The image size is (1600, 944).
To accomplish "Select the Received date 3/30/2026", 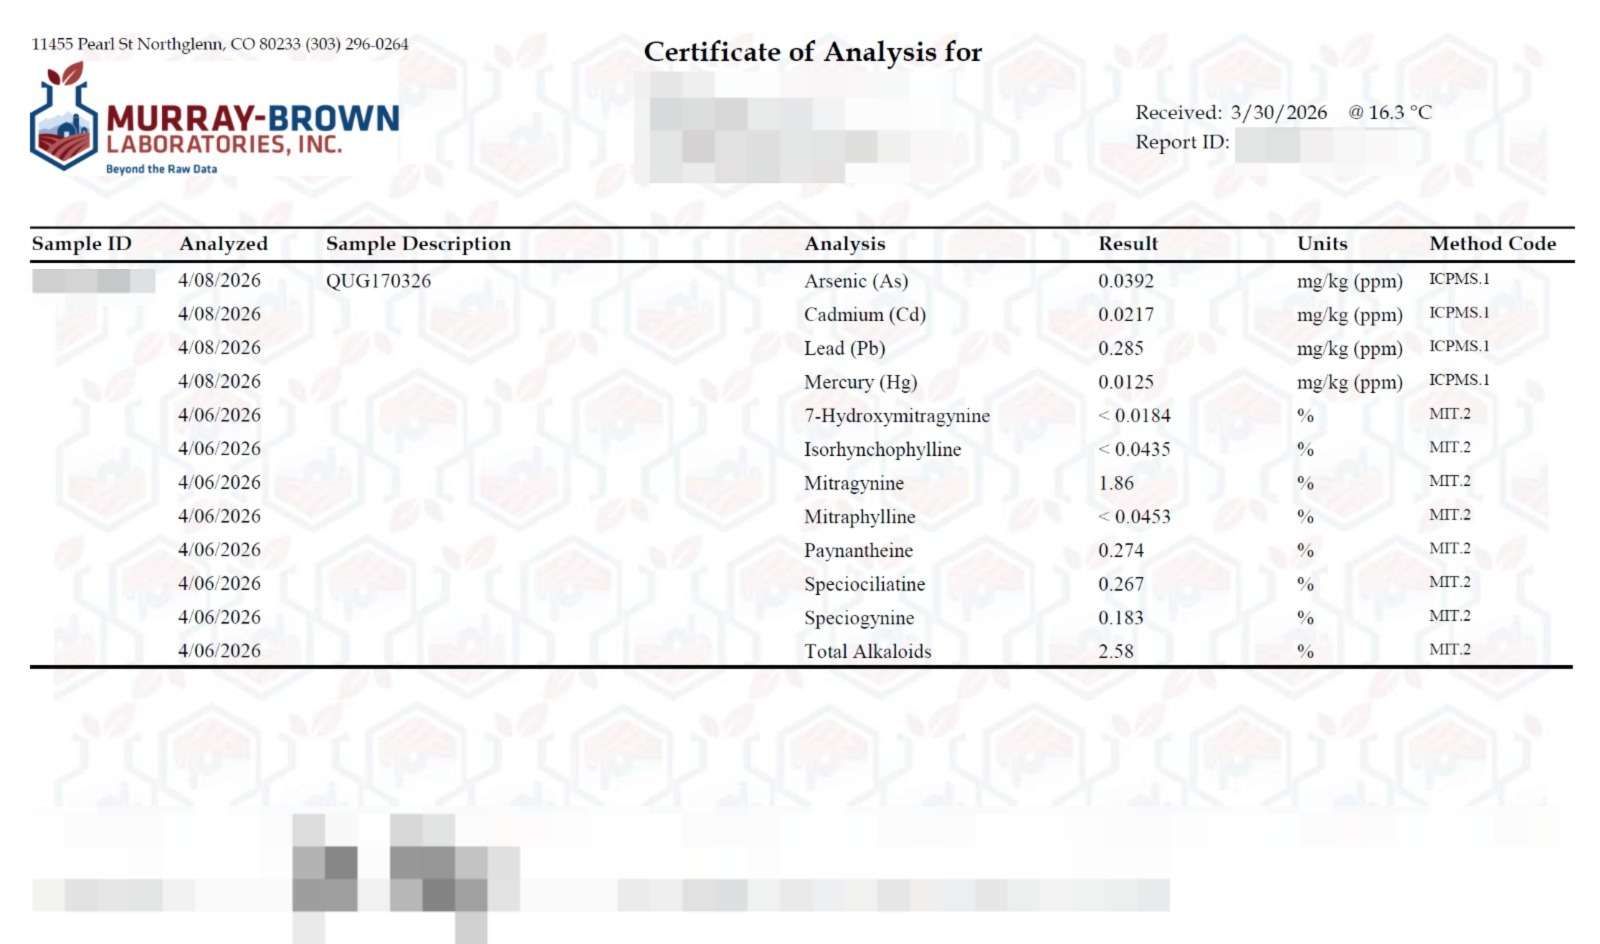I will tap(1278, 113).
